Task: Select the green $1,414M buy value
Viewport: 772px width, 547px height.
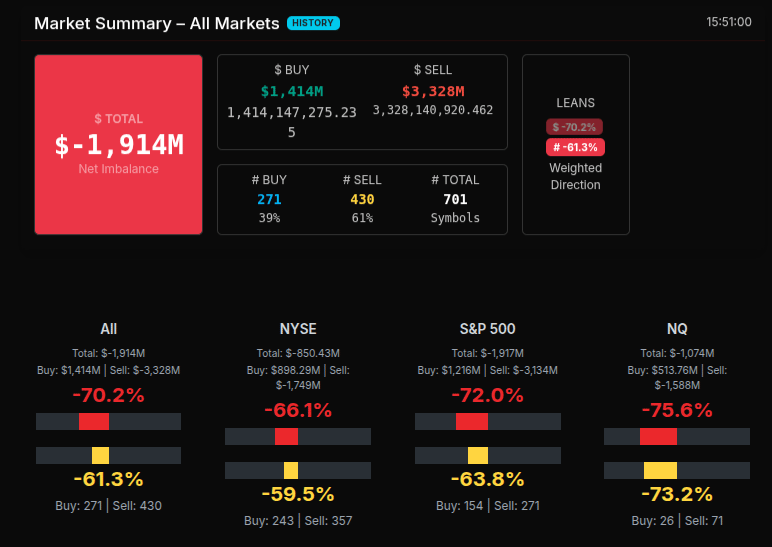Action: [292, 92]
